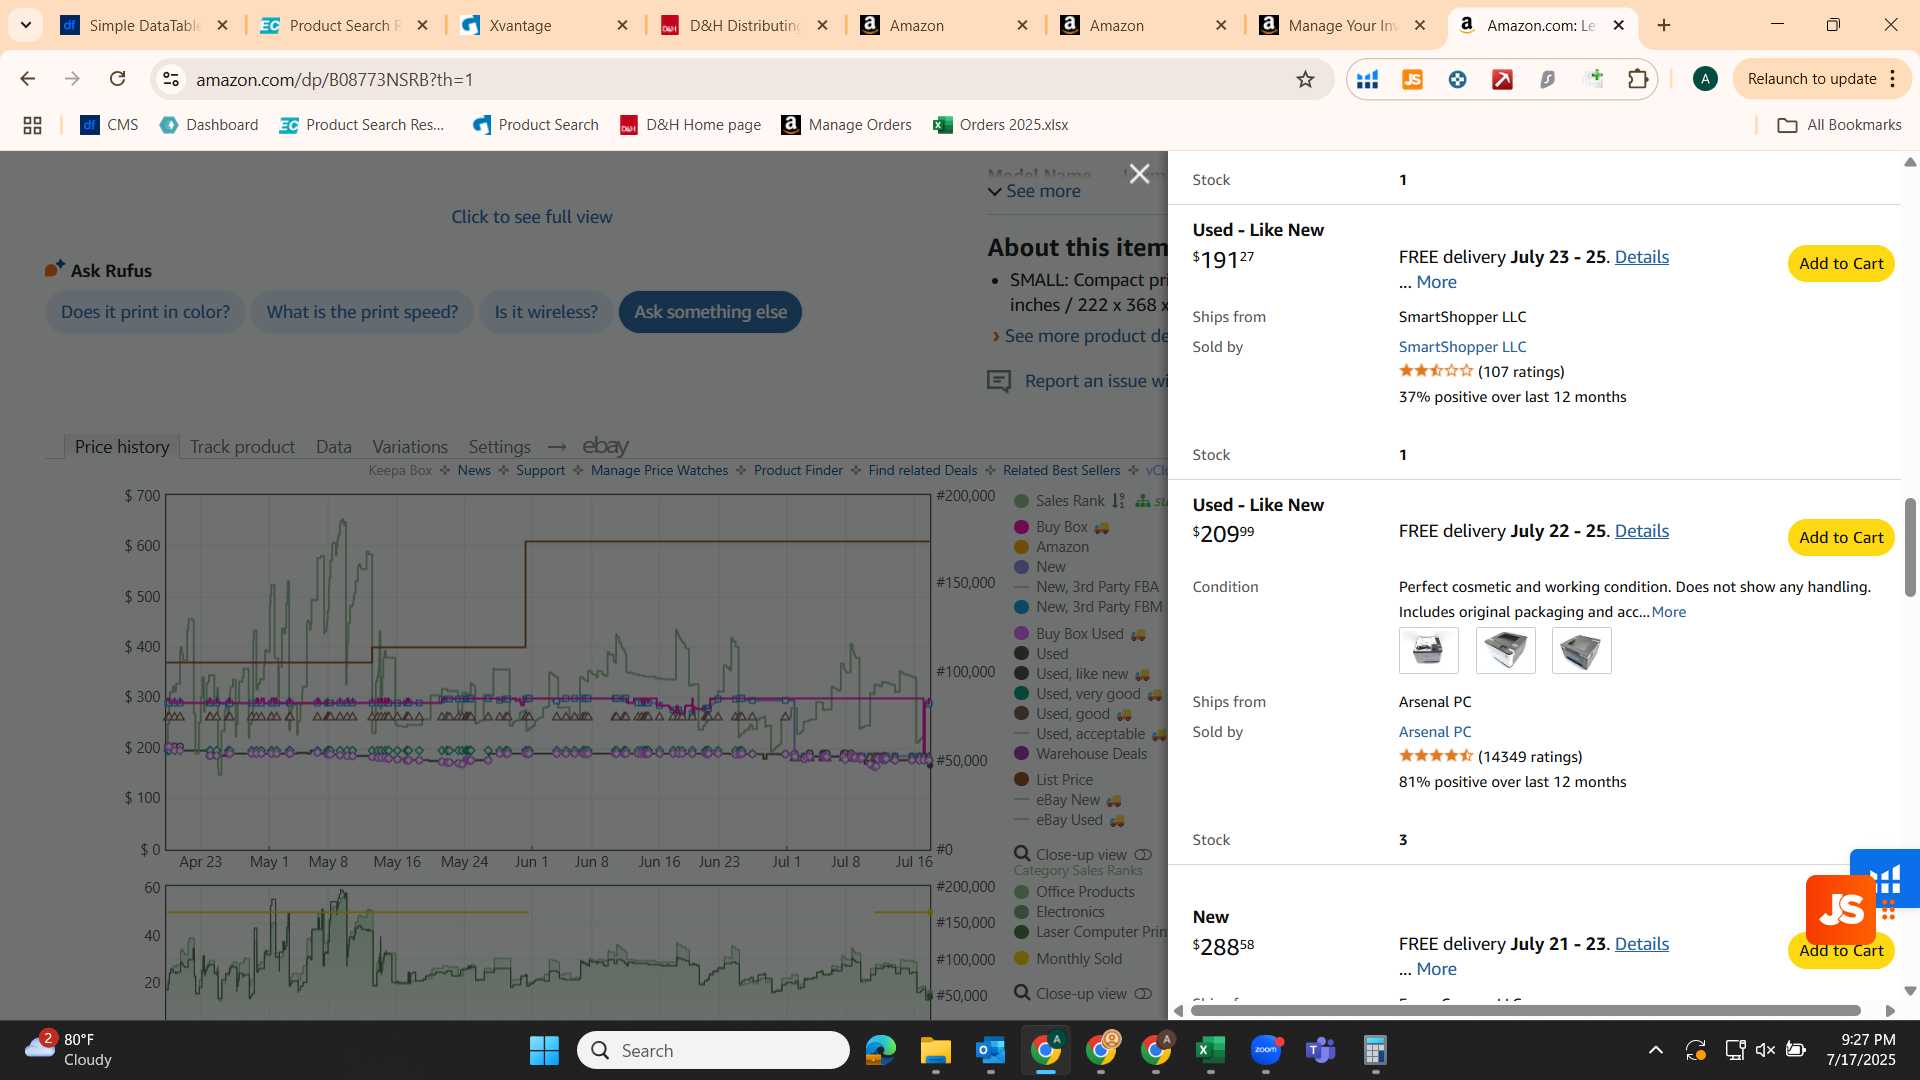
Task: Open Orders 2025.xlsx bookmark
Action: pyautogui.click(x=1001, y=125)
